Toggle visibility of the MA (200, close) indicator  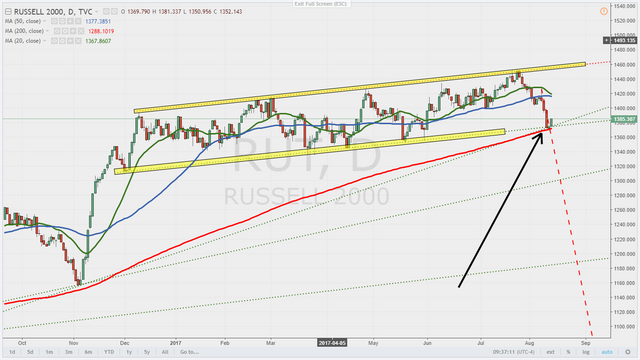[x=58, y=31]
